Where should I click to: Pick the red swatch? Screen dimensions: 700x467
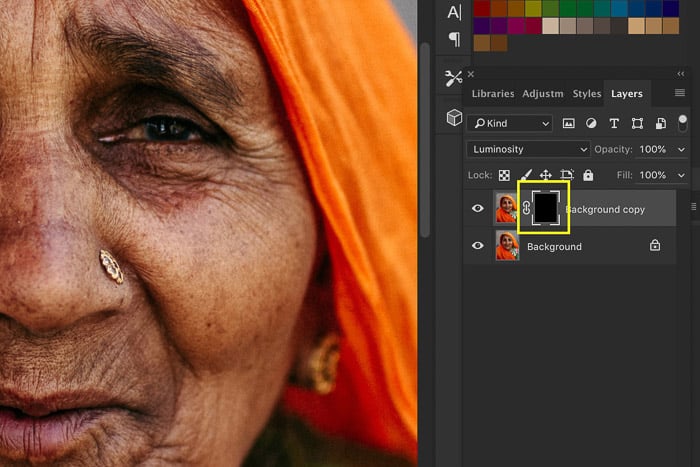click(x=482, y=8)
